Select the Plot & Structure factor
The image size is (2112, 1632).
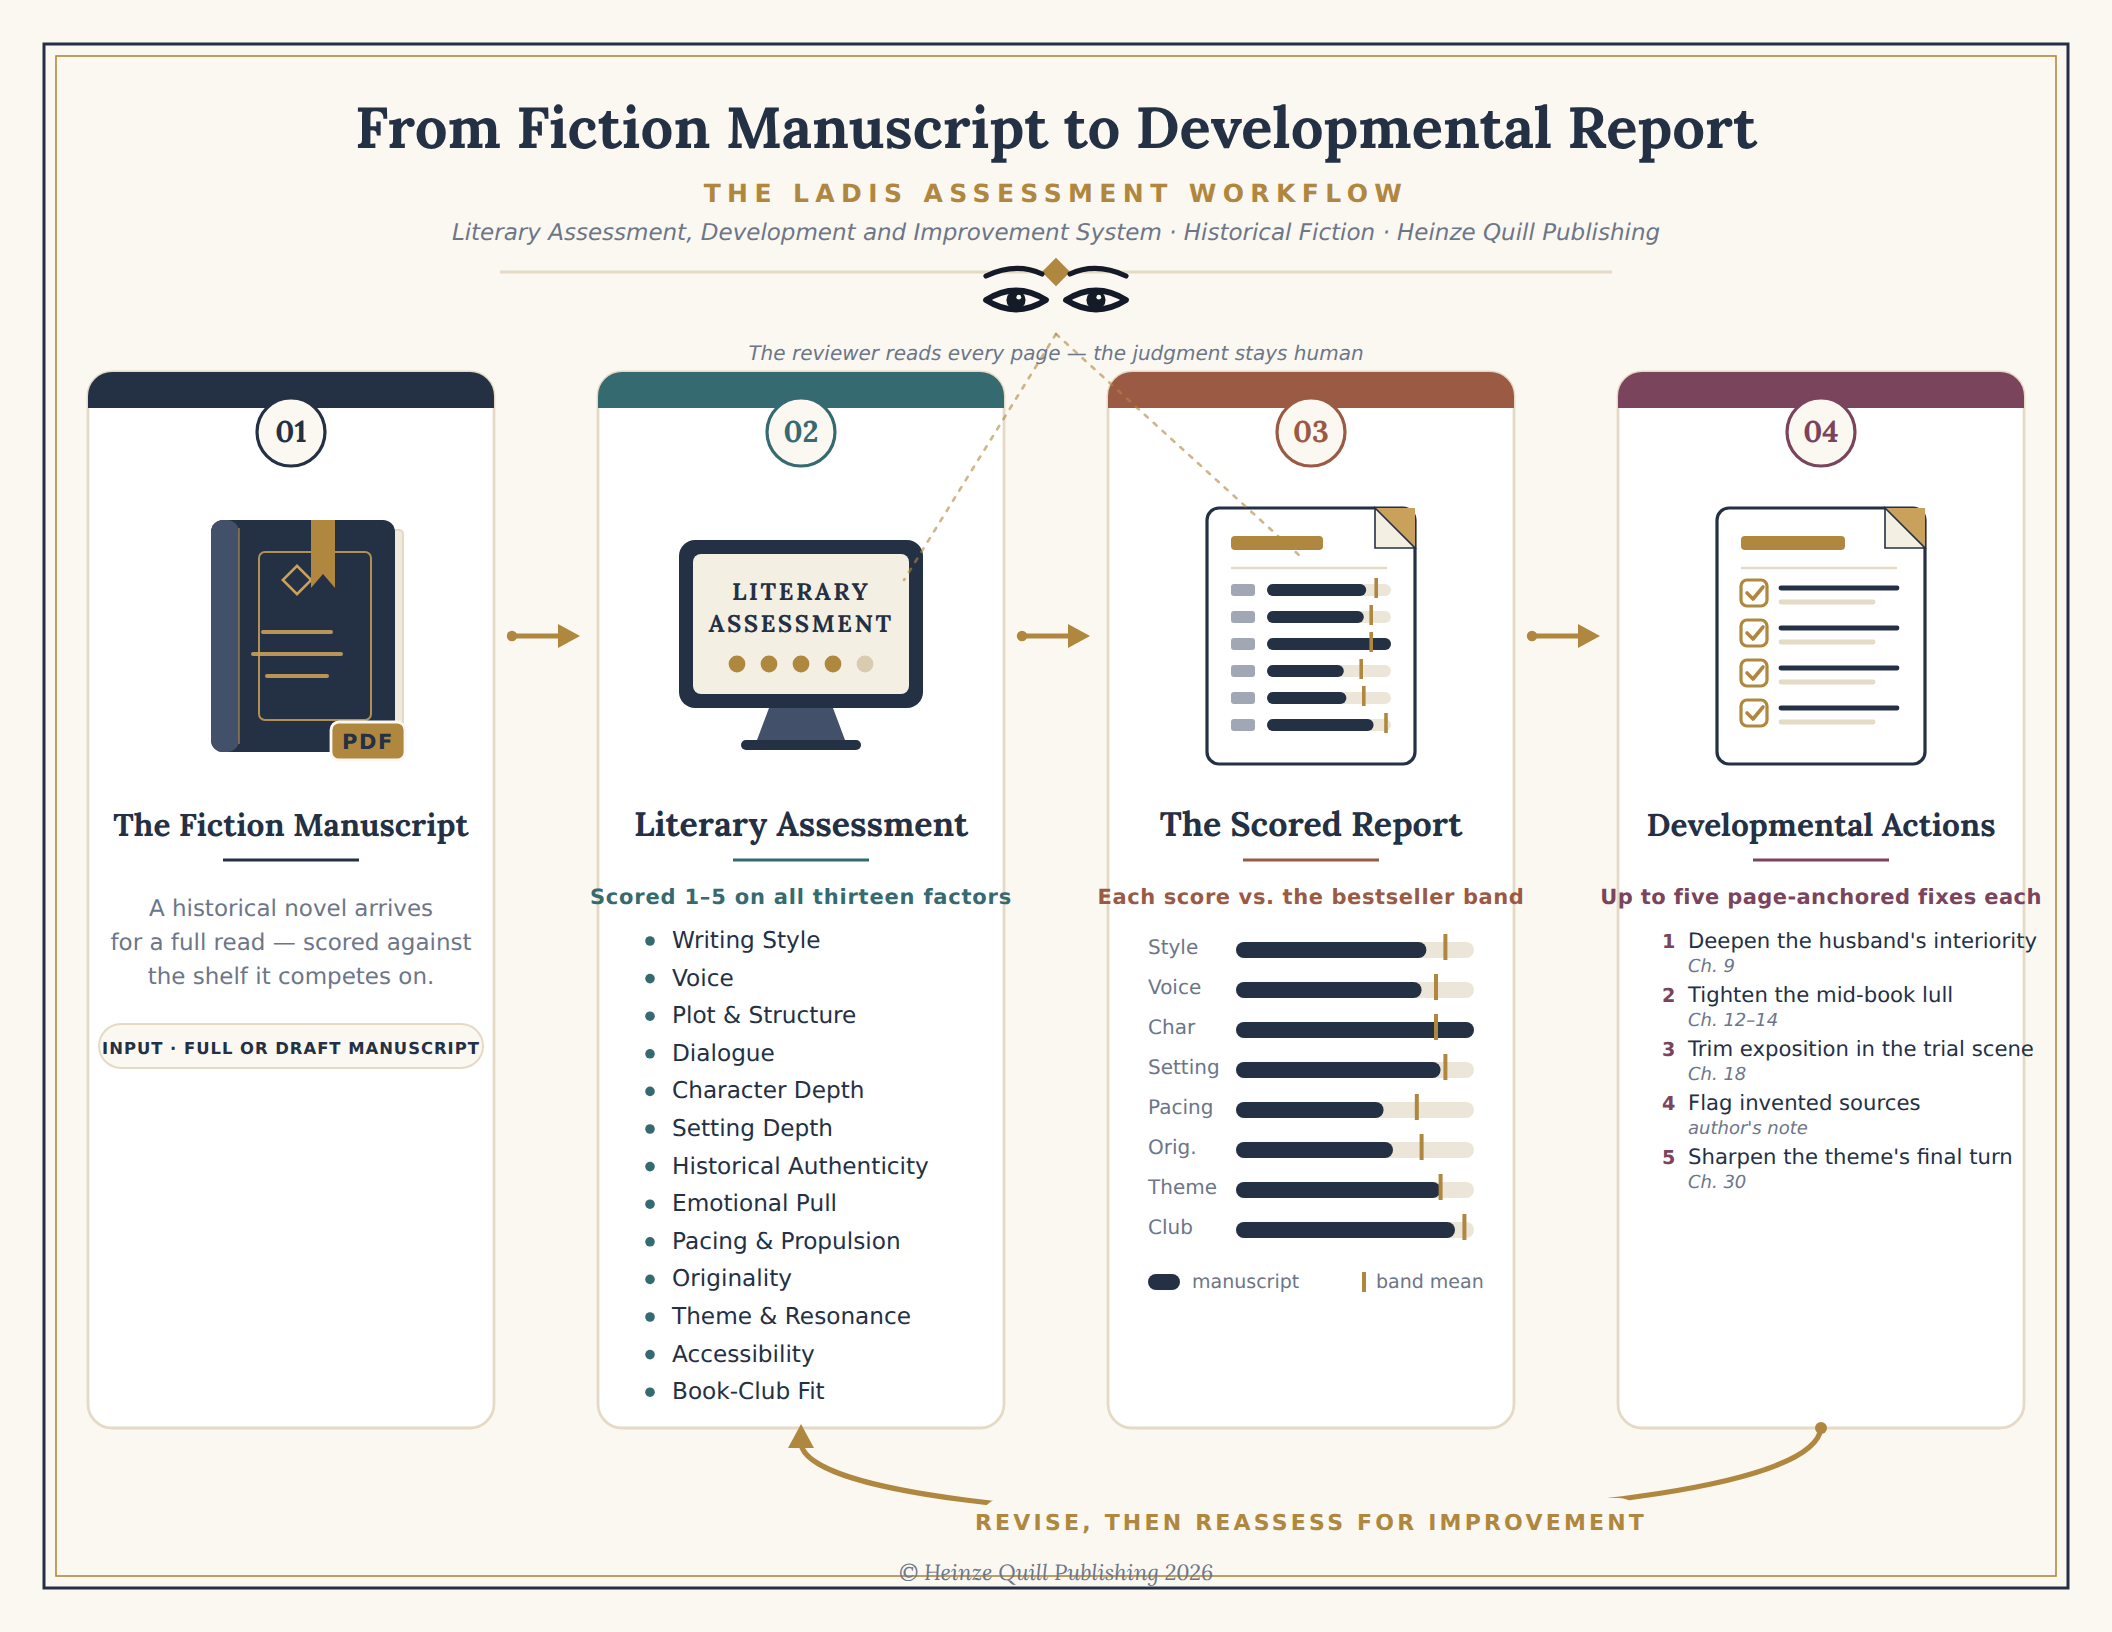click(x=764, y=1015)
